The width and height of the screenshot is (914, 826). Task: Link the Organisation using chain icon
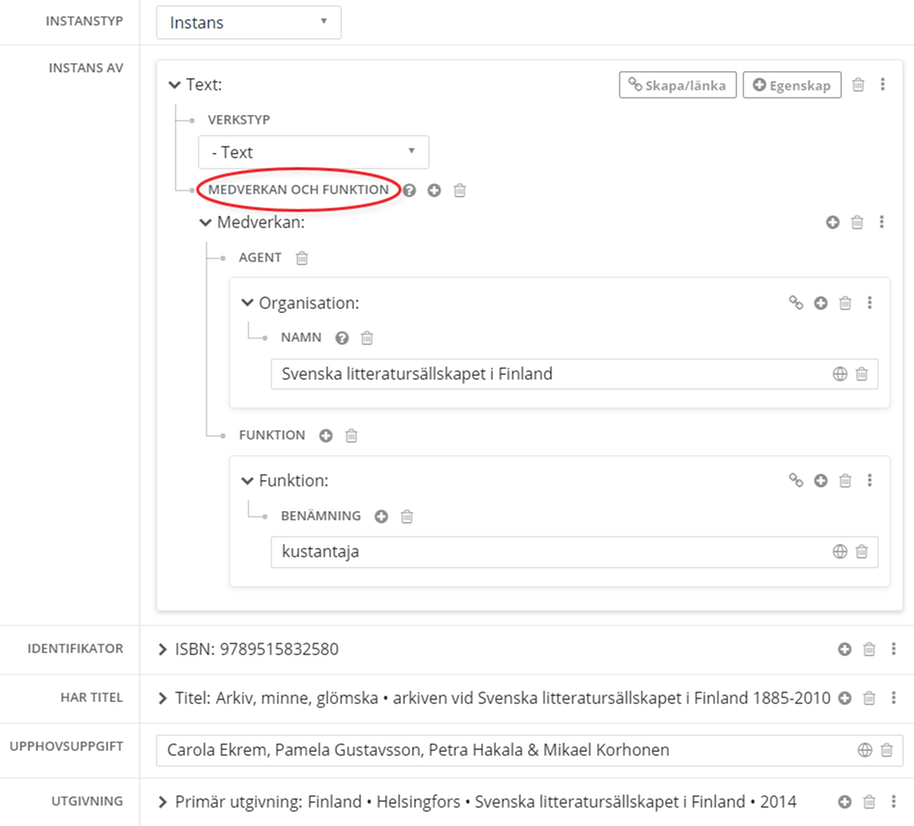(x=796, y=302)
